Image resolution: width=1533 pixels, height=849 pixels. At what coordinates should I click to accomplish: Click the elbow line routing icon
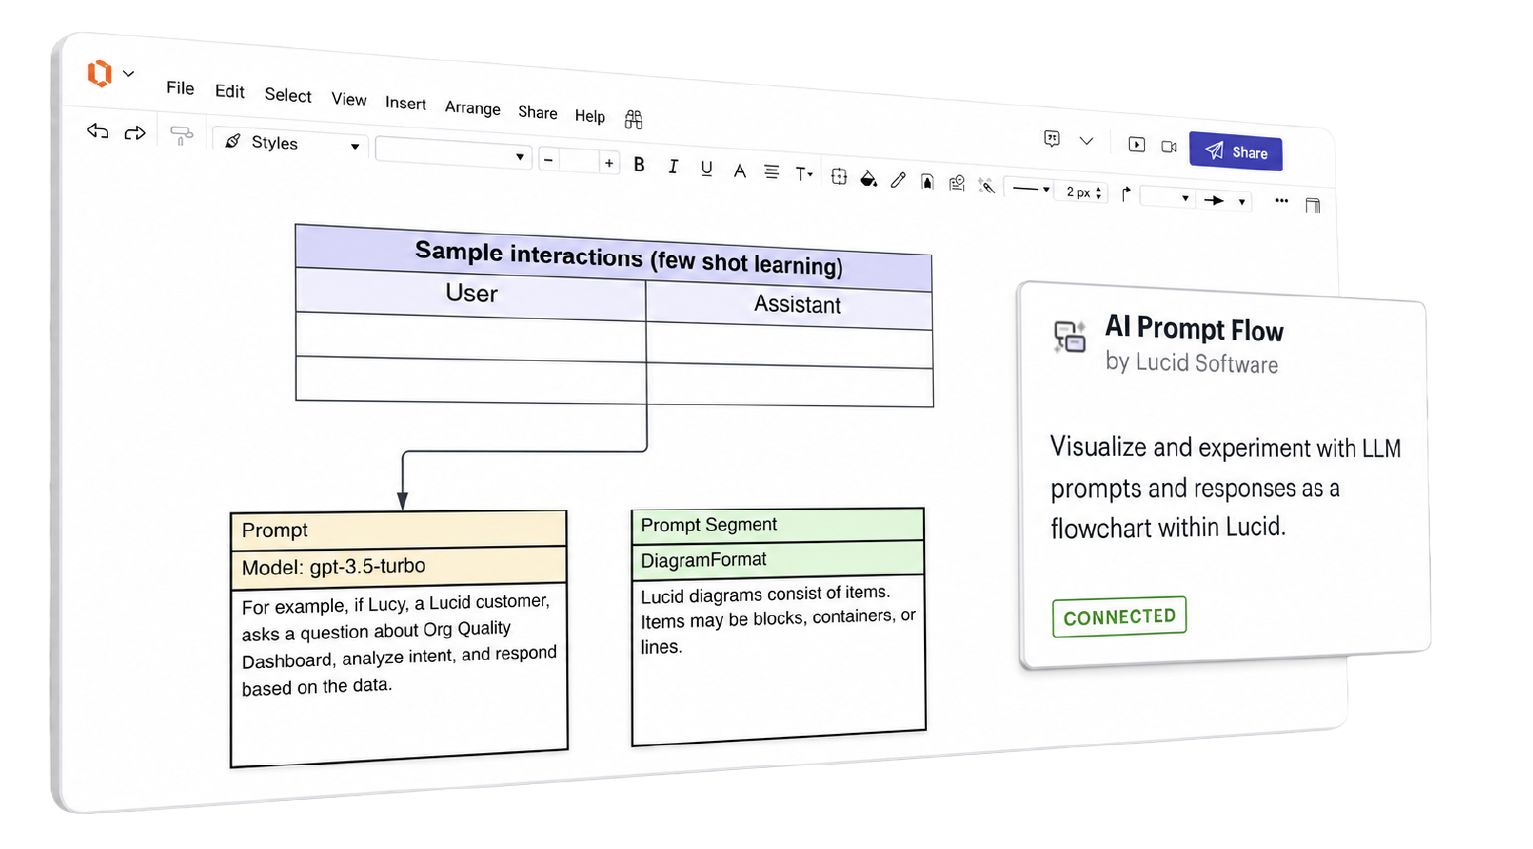pyautogui.click(x=1126, y=194)
